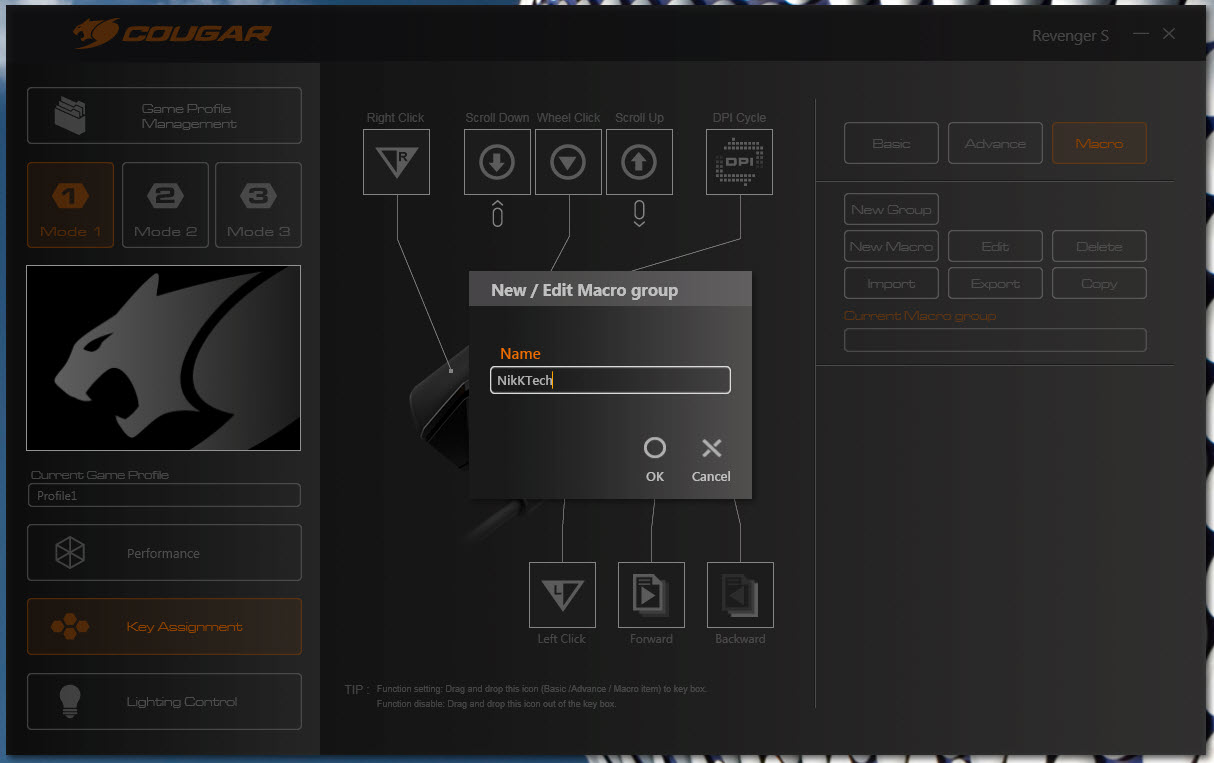The width and height of the screenshot is (1214, 763).
Task: Open the Performance section
Action: pyautogui.click(x=164, y=553)
